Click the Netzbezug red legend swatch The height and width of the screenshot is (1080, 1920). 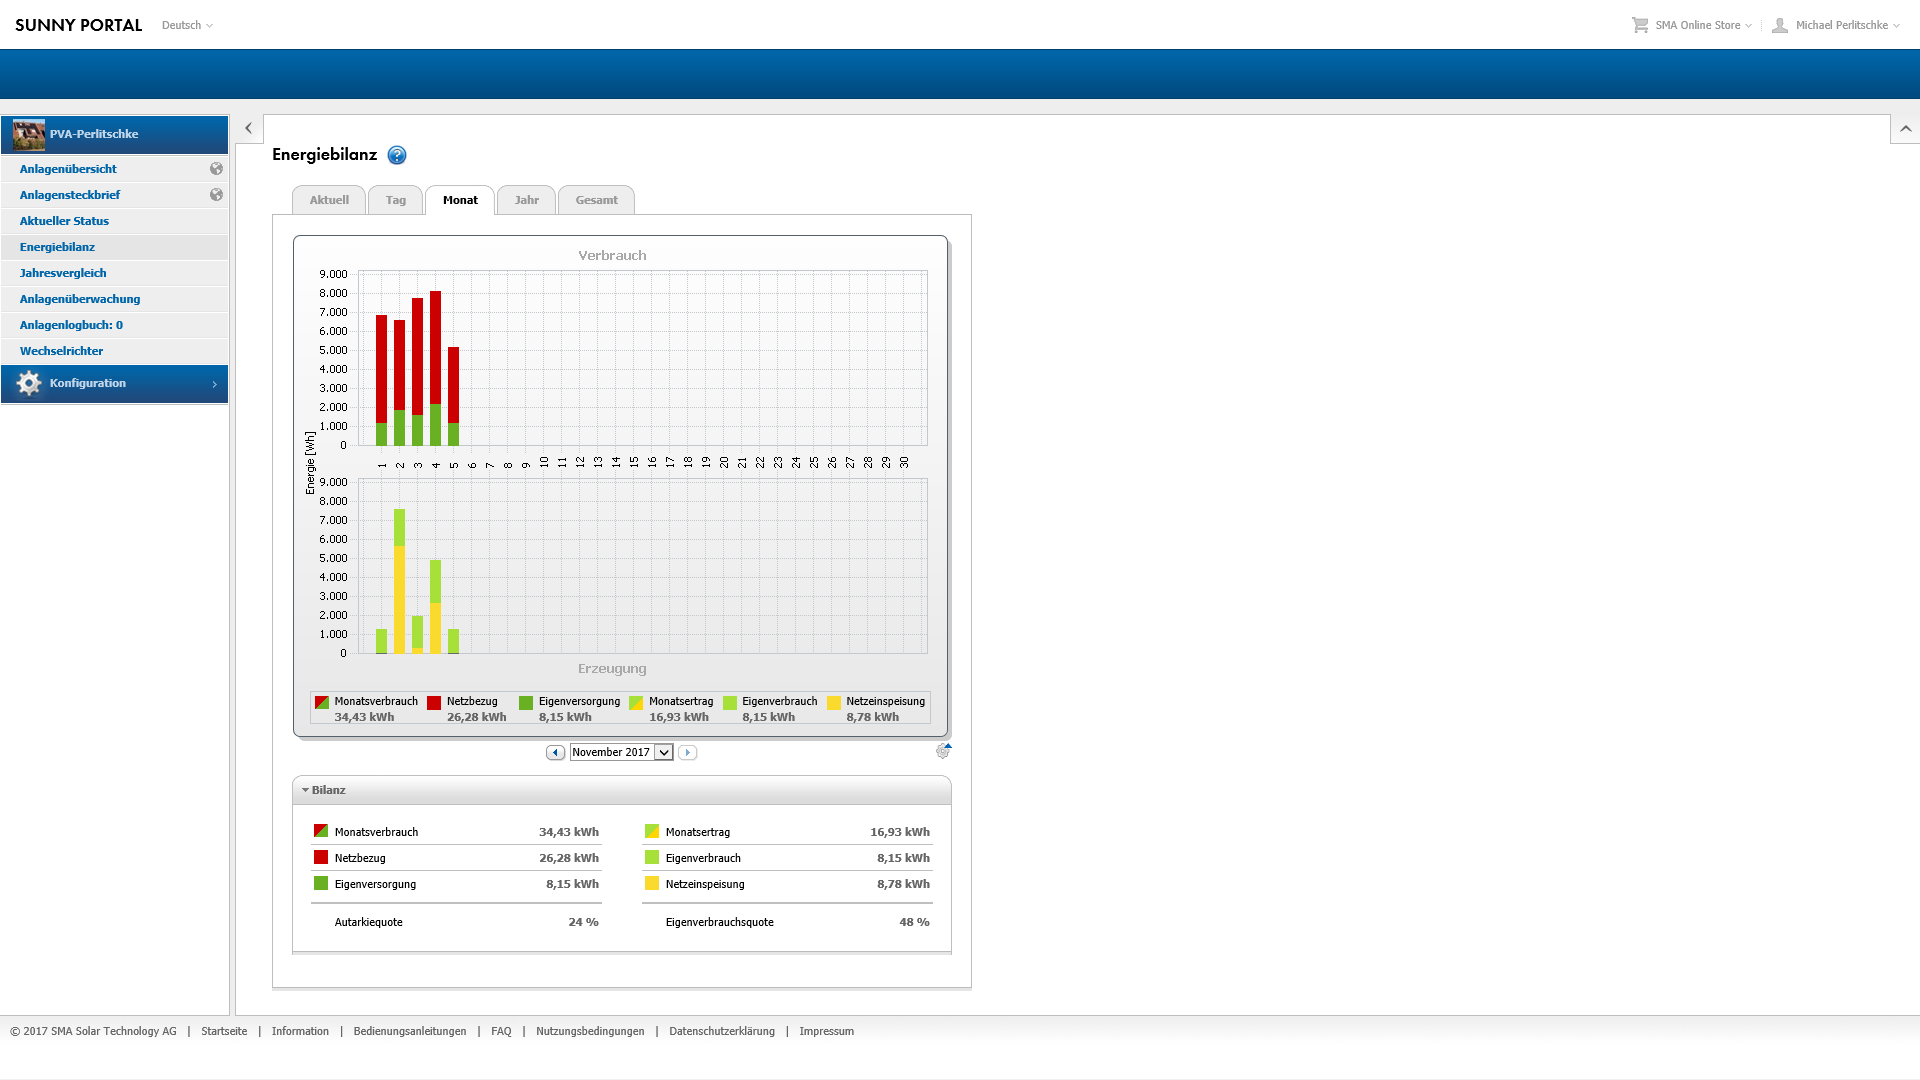click(x=434, y=703)
